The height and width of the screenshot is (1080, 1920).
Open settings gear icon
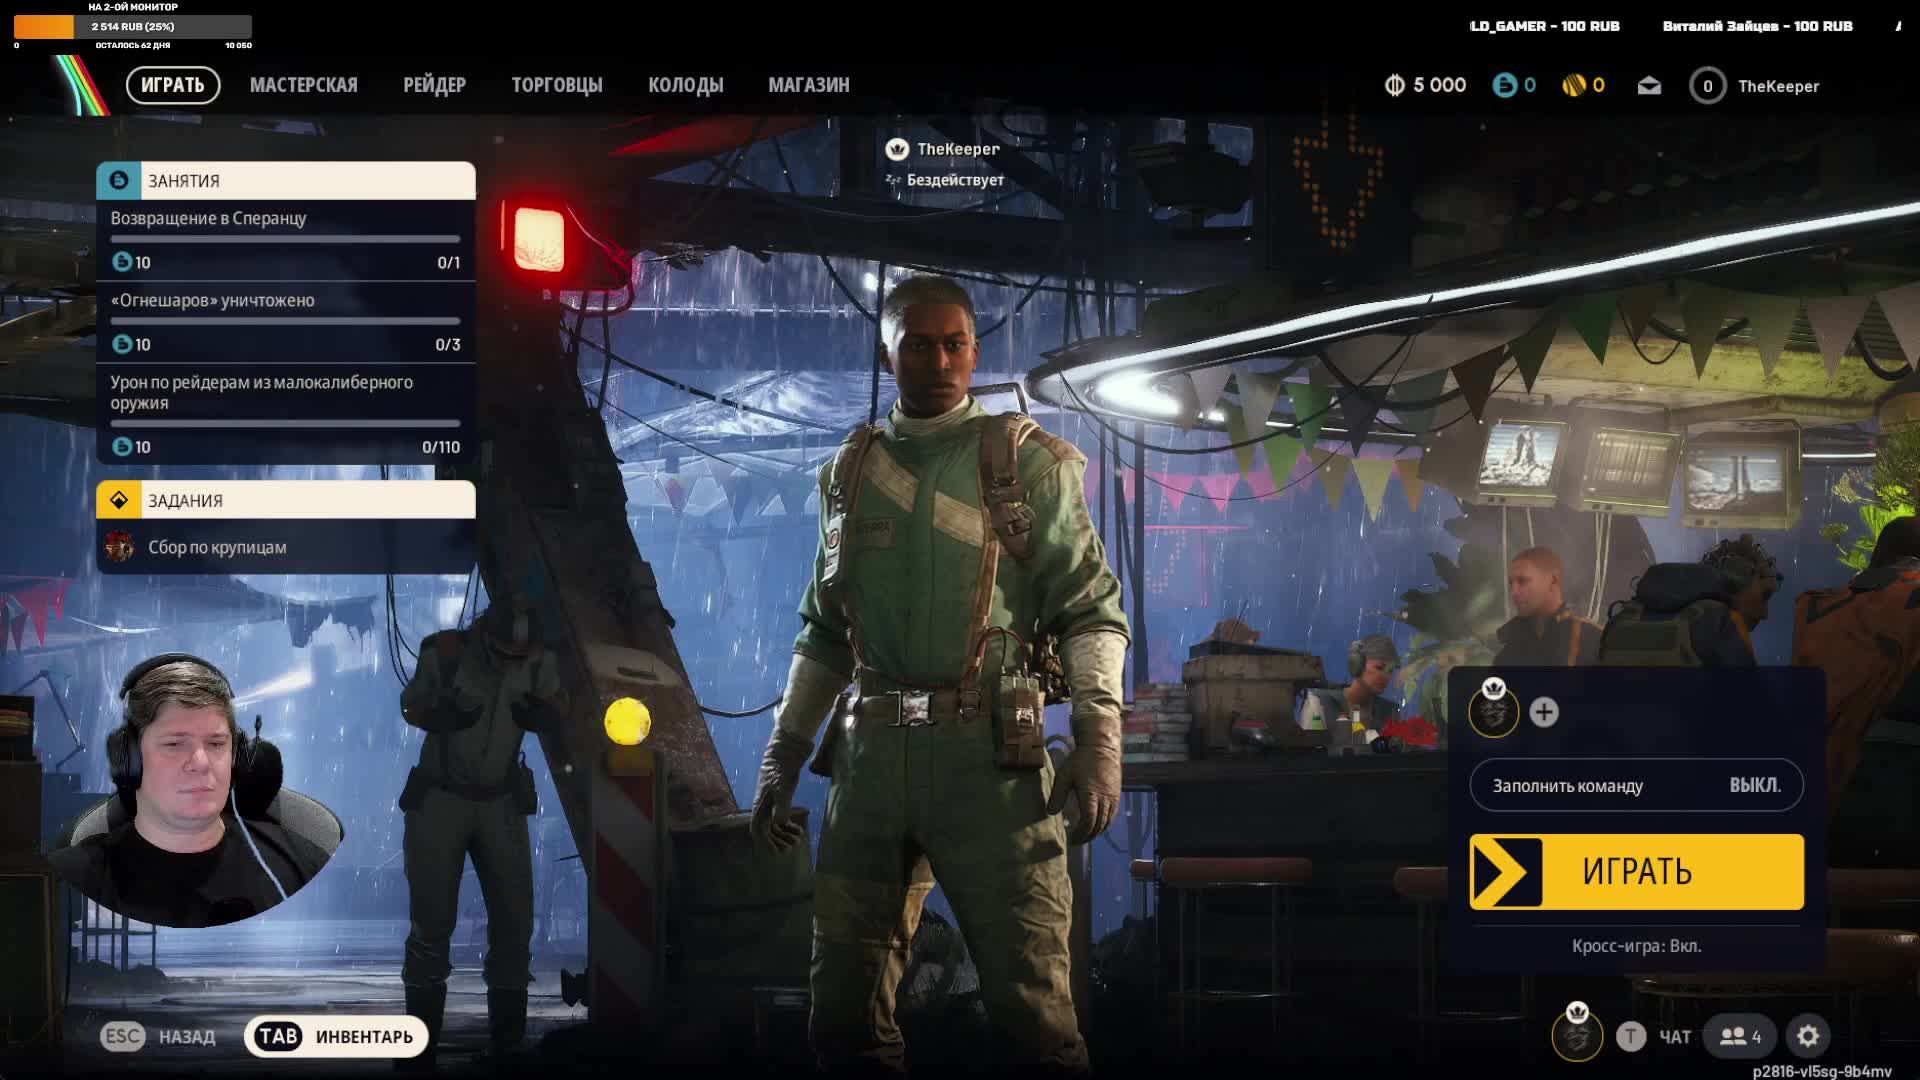click(1808, 1036)
